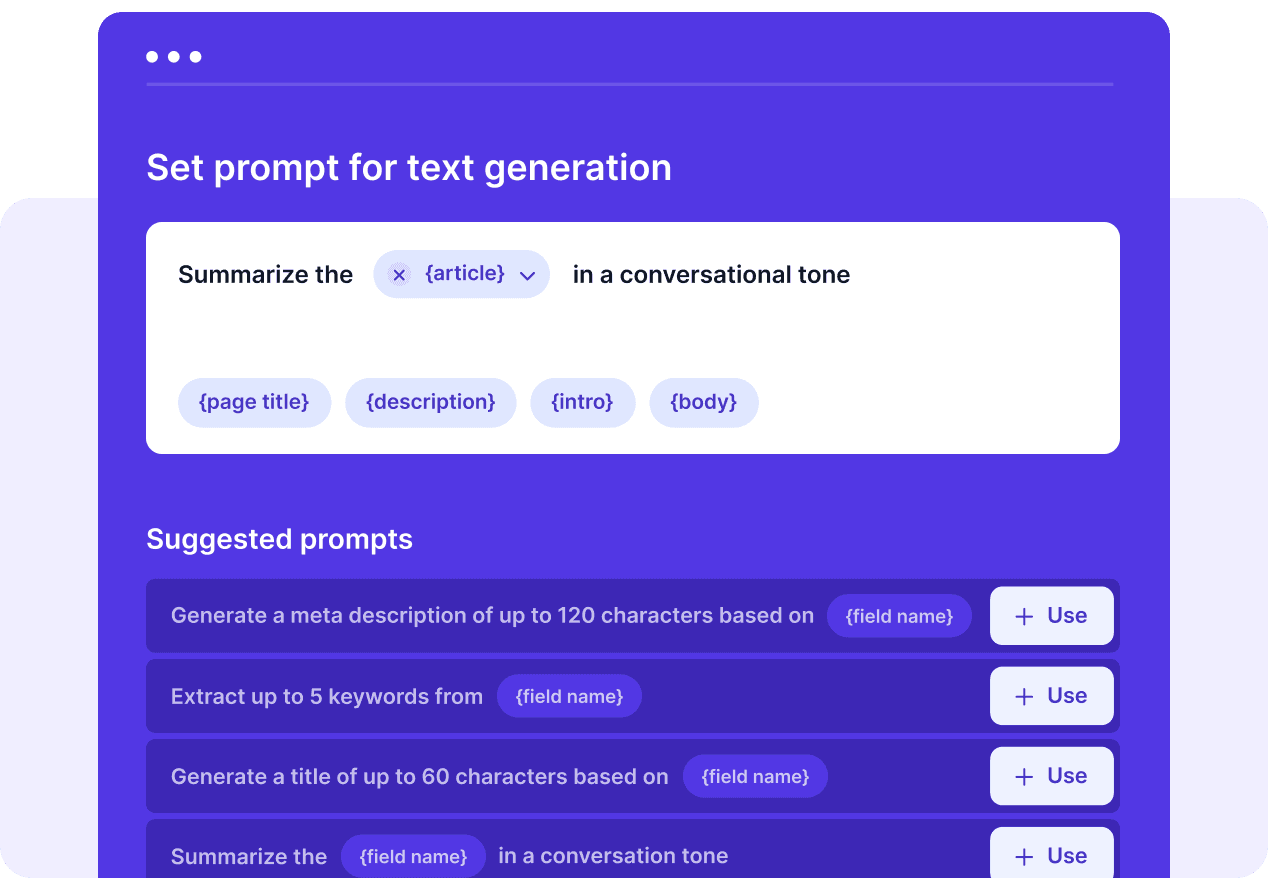Click the third window dot icon
The height and width of the screenshot is (878, 1268).
pos(196,57)
